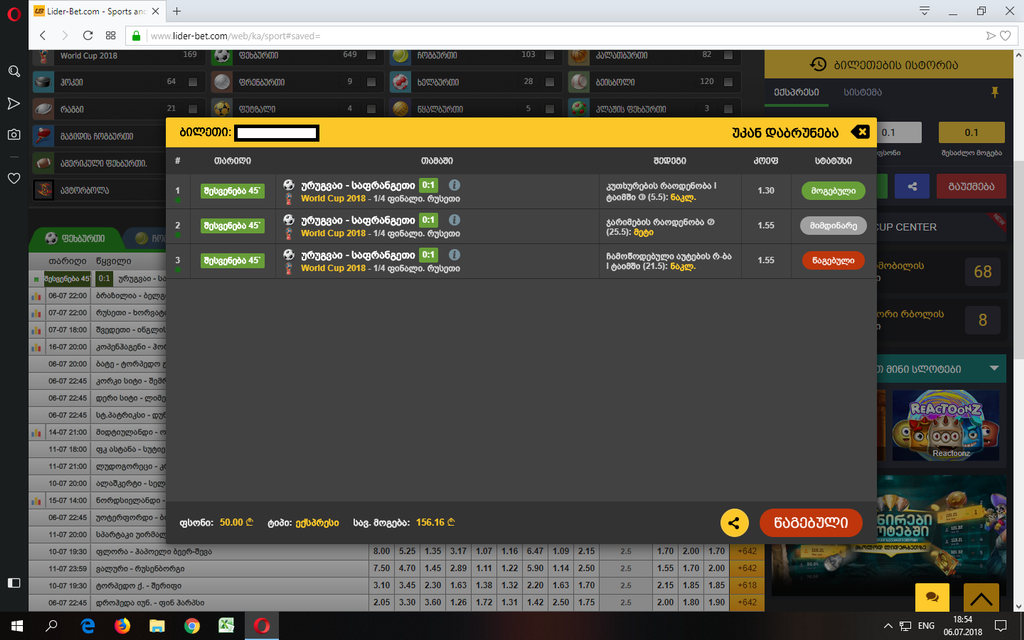Image resolution: width=1024 pixels, height=640 pixels.
Task: Open the Reactoonz slot thumbnail
Action: coord(946,425)
